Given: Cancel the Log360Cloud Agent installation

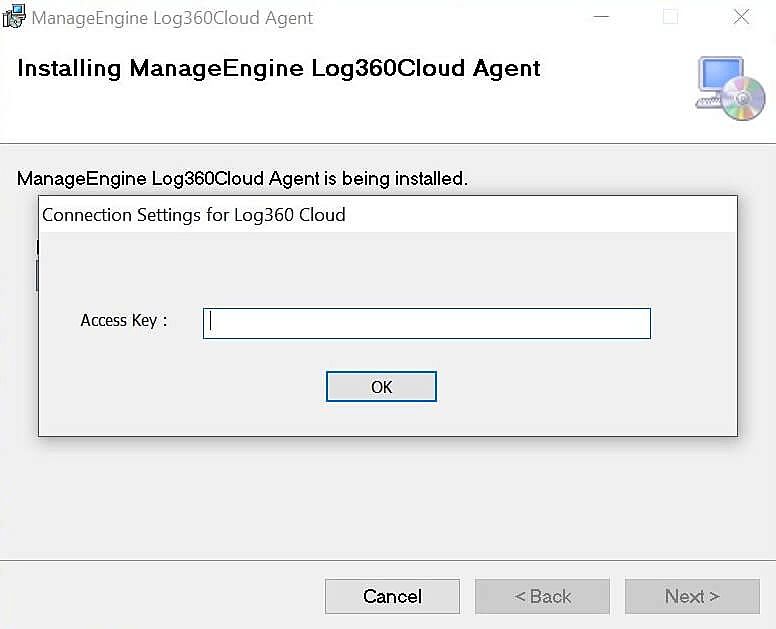Looking at the screenshot, I should pos(392,596).
